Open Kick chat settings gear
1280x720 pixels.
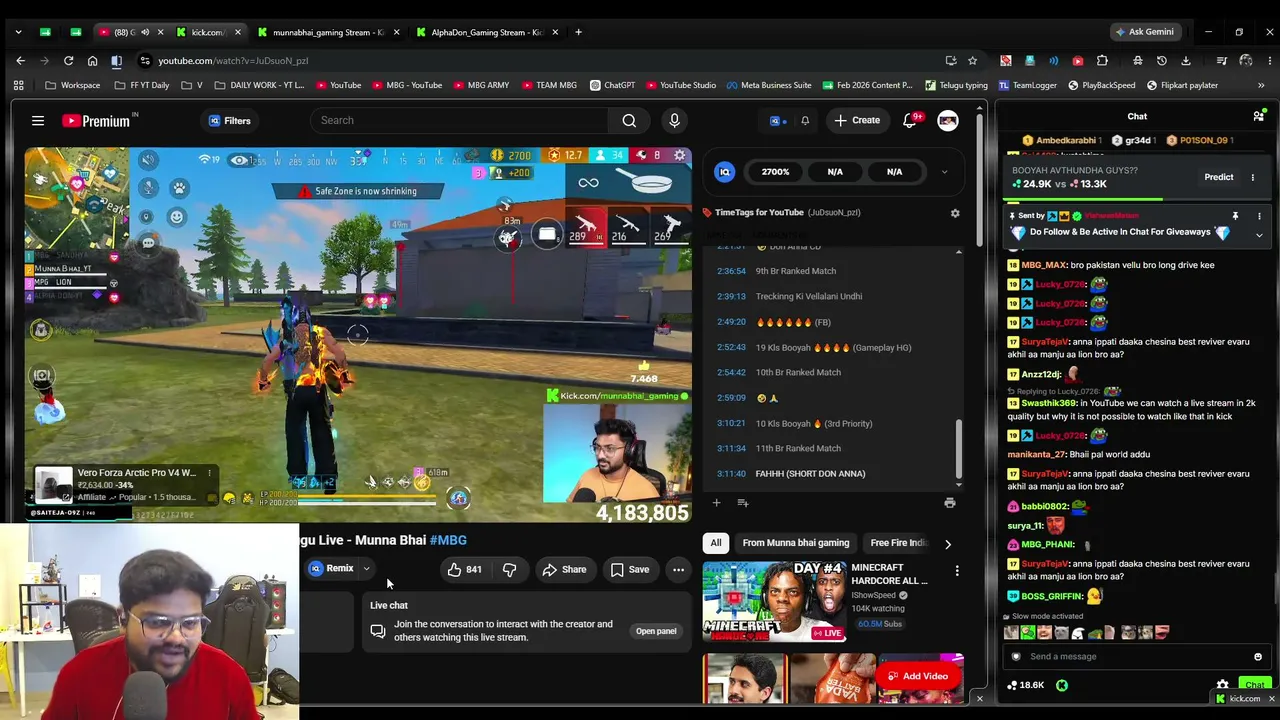(x=1222, y=686)
